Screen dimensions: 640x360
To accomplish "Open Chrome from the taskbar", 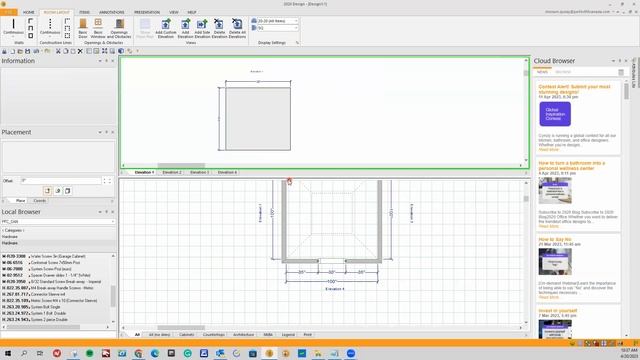I will coord(138,353).
